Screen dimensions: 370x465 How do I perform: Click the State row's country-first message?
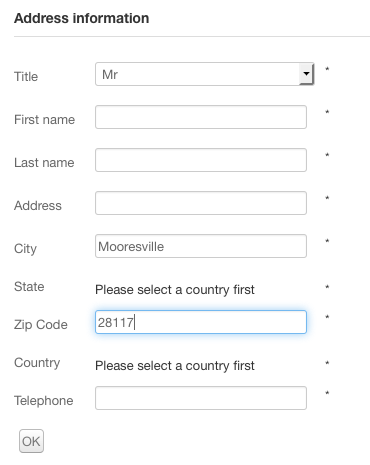pos(175,290)
